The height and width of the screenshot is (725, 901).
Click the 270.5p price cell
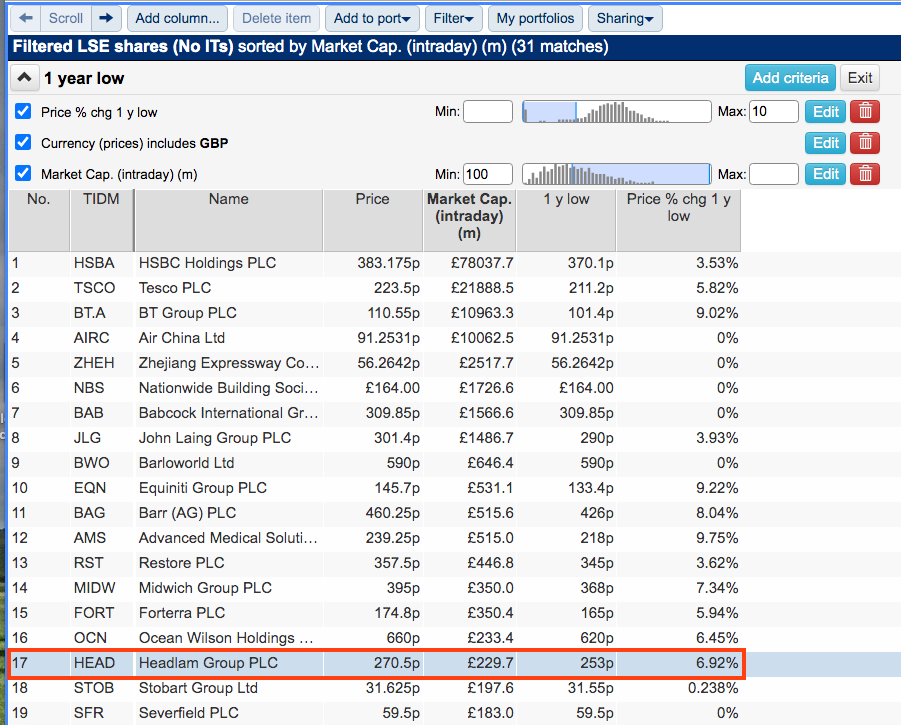point(372,663)
